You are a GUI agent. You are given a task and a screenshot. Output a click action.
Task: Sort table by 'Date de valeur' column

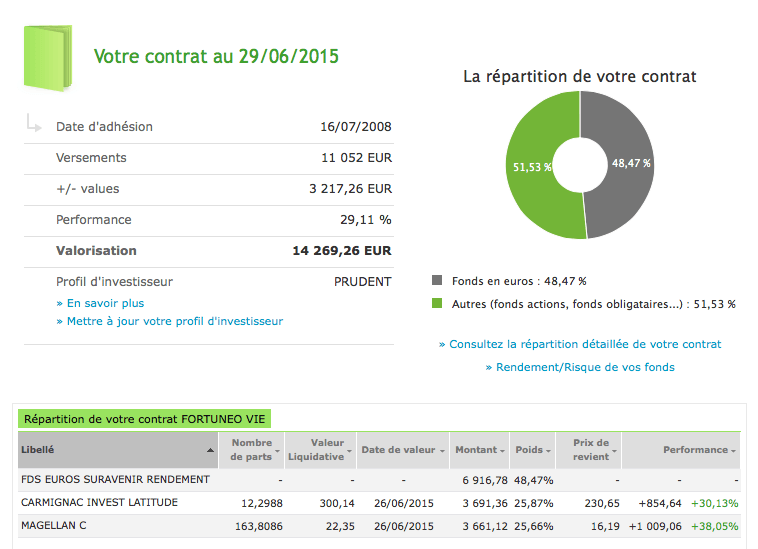tap(400, 450)
